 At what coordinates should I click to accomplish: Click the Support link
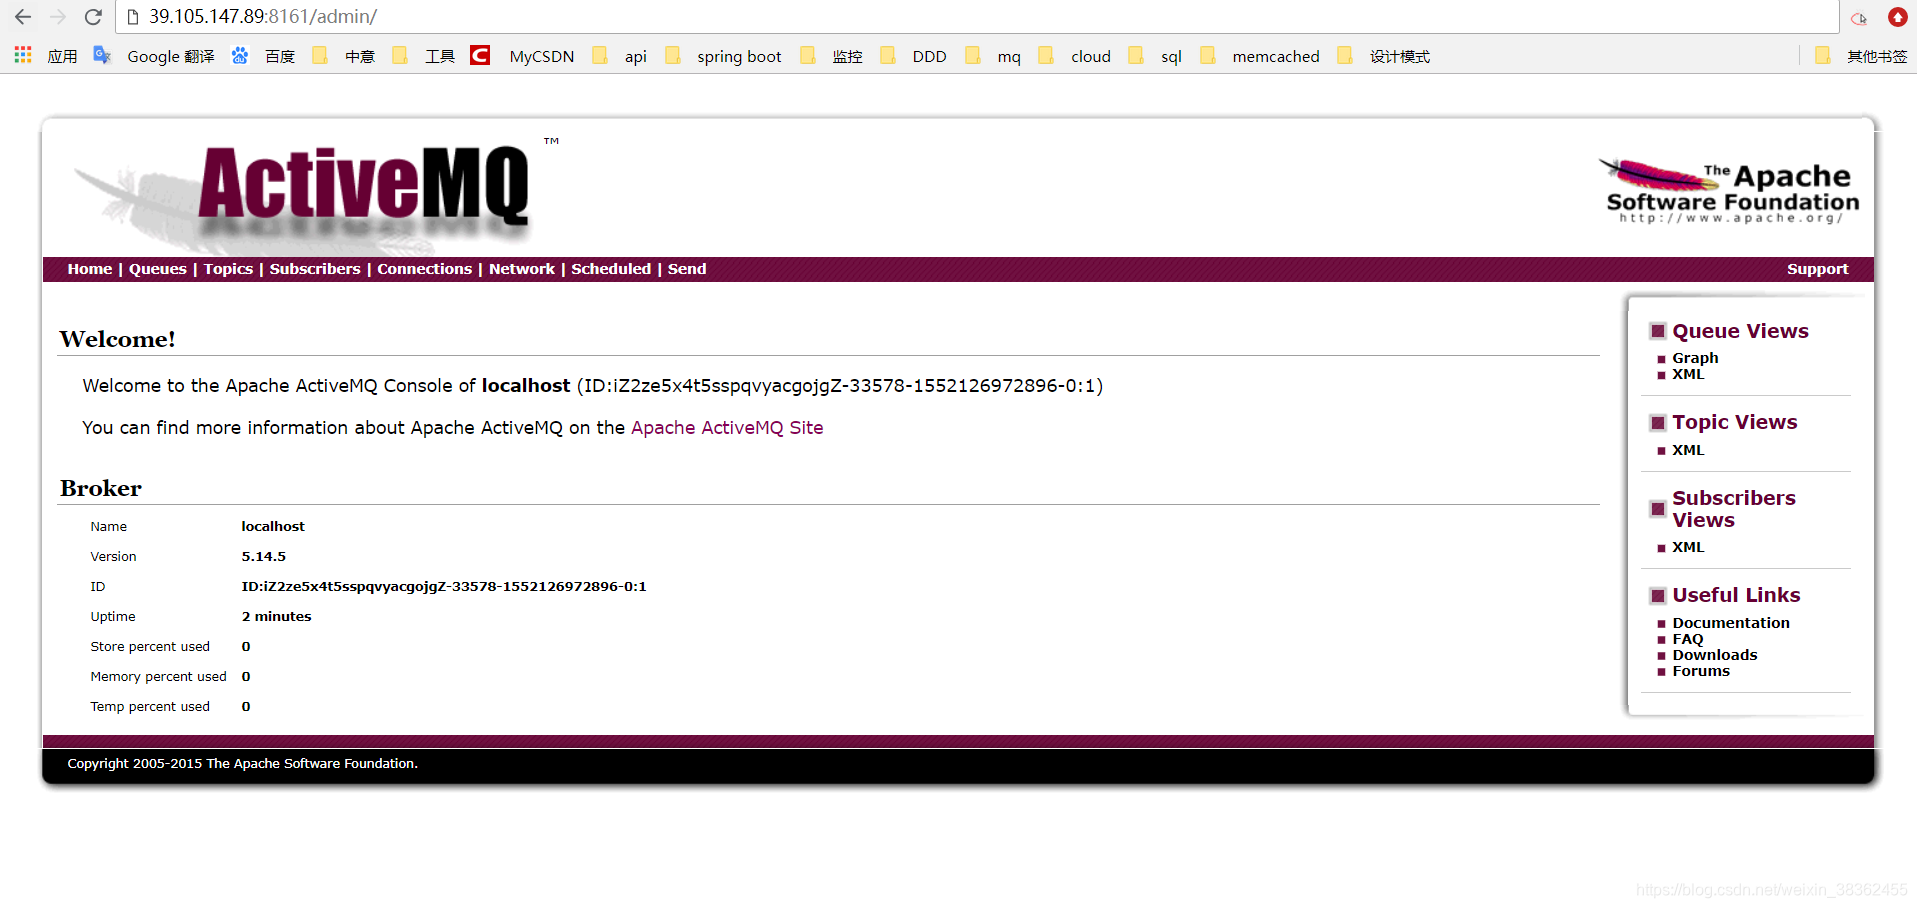[1817, 269]
